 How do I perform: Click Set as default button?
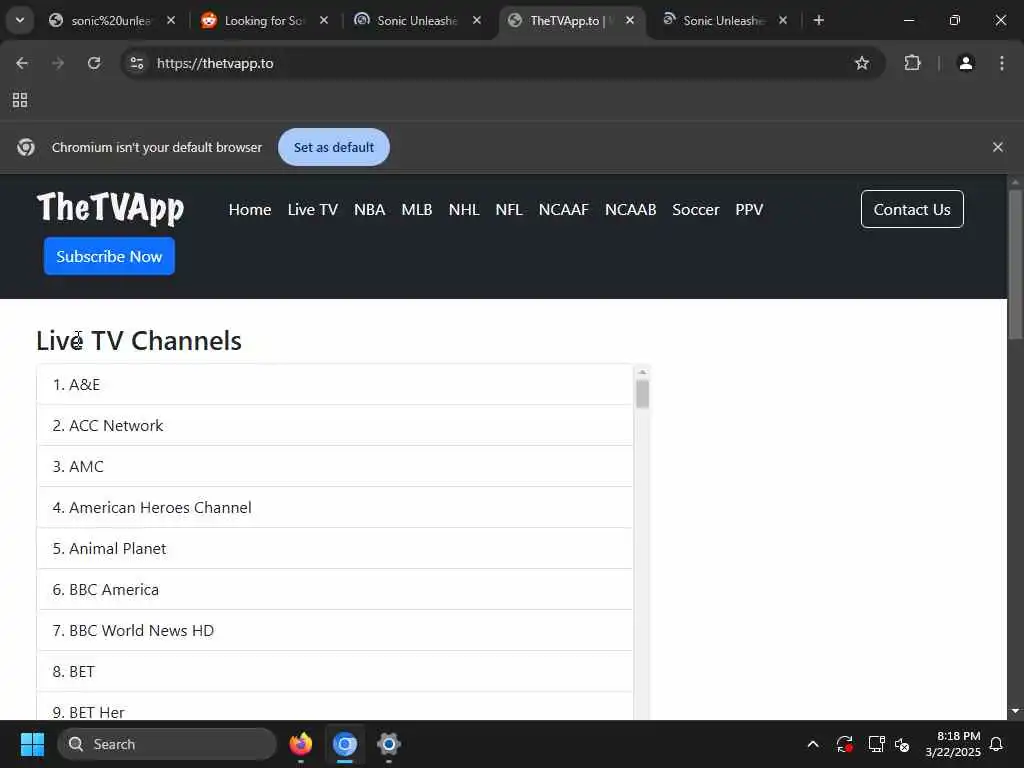point(334,147)
